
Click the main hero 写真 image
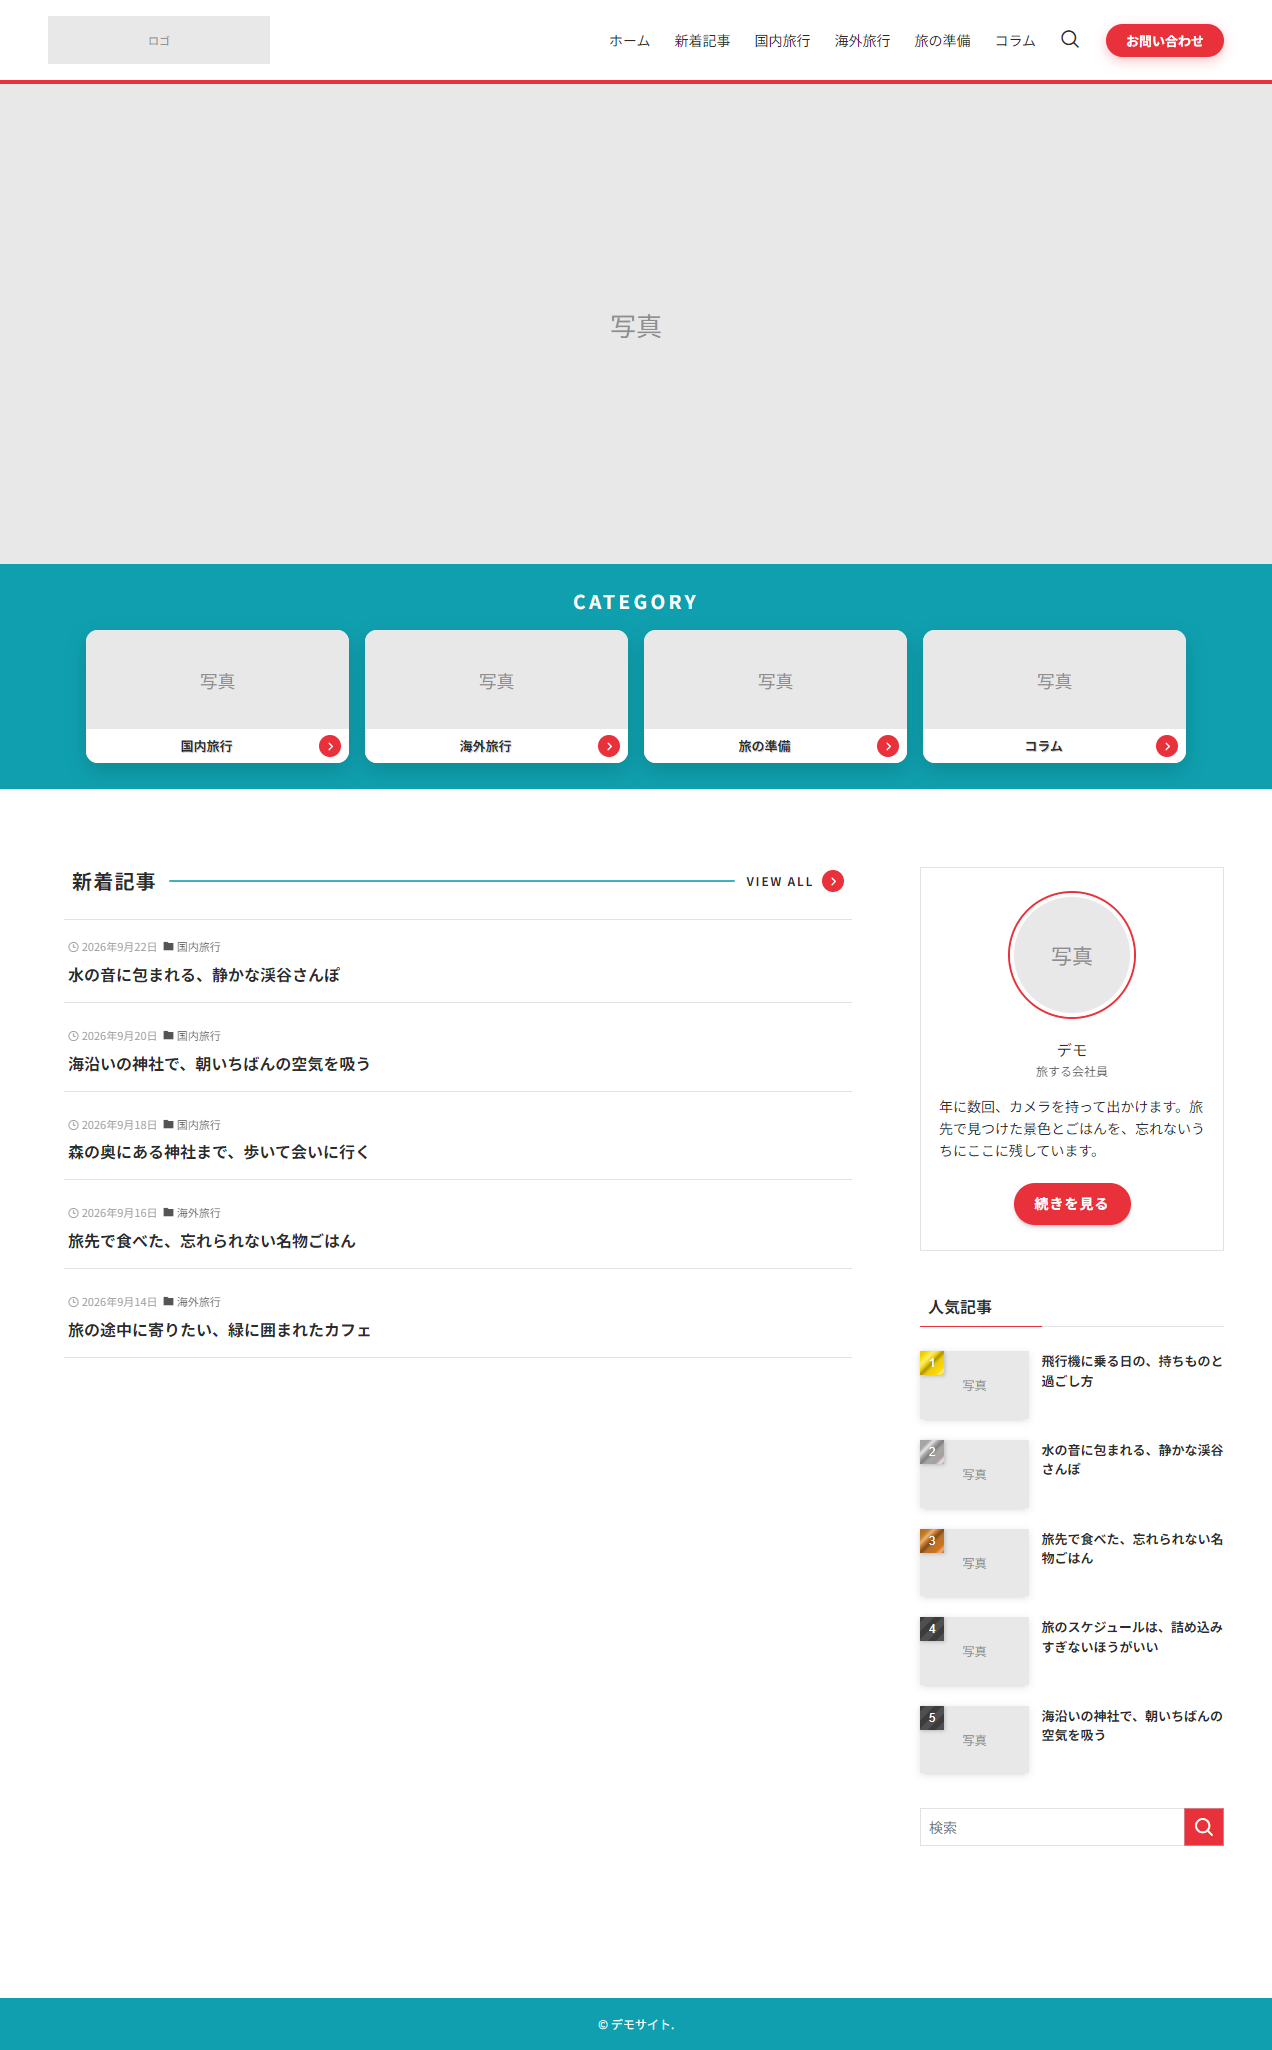coord(636,324)
